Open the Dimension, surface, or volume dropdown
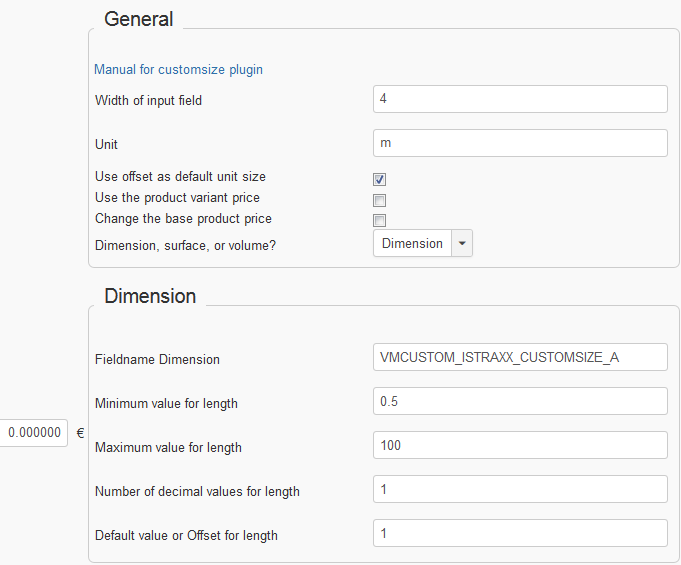This screenshot has height=565, width=681. (422, 243)
